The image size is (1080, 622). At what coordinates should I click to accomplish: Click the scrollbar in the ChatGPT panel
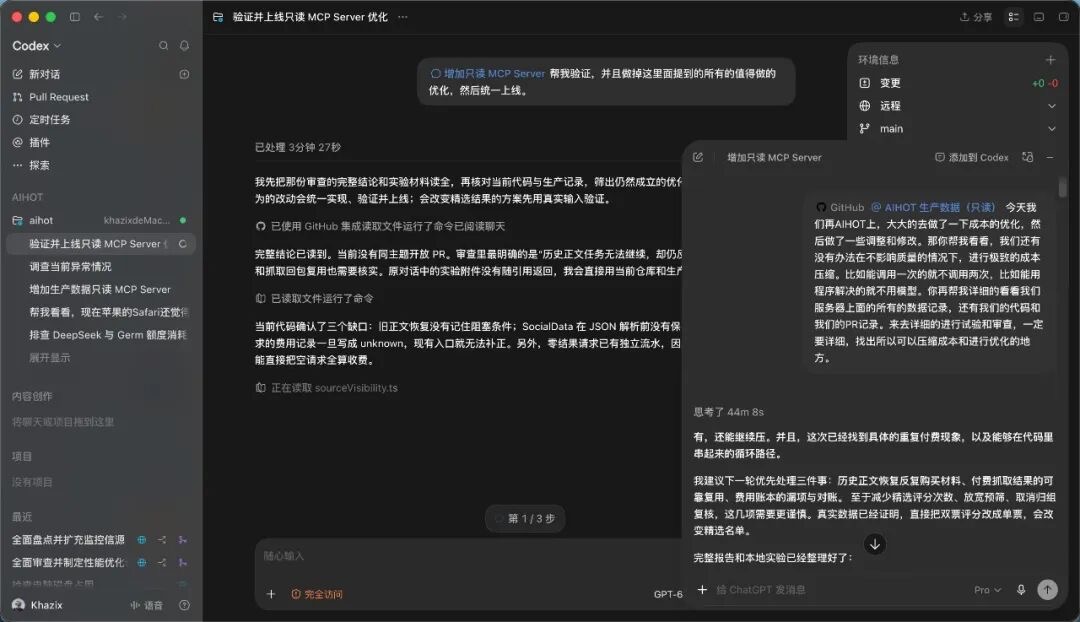[1063, 187]
